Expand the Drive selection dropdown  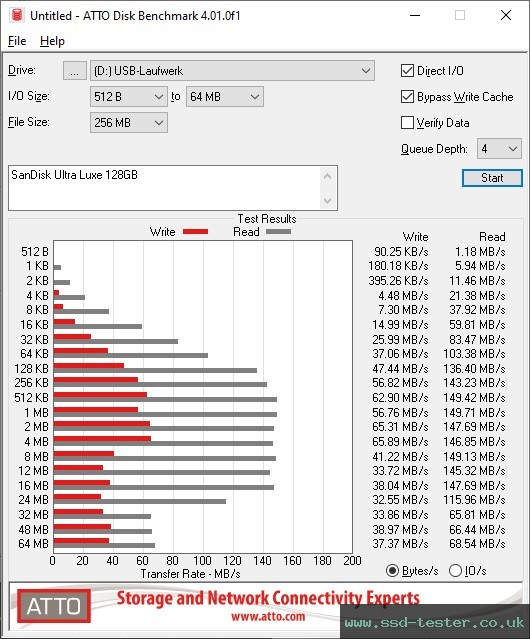232,71
